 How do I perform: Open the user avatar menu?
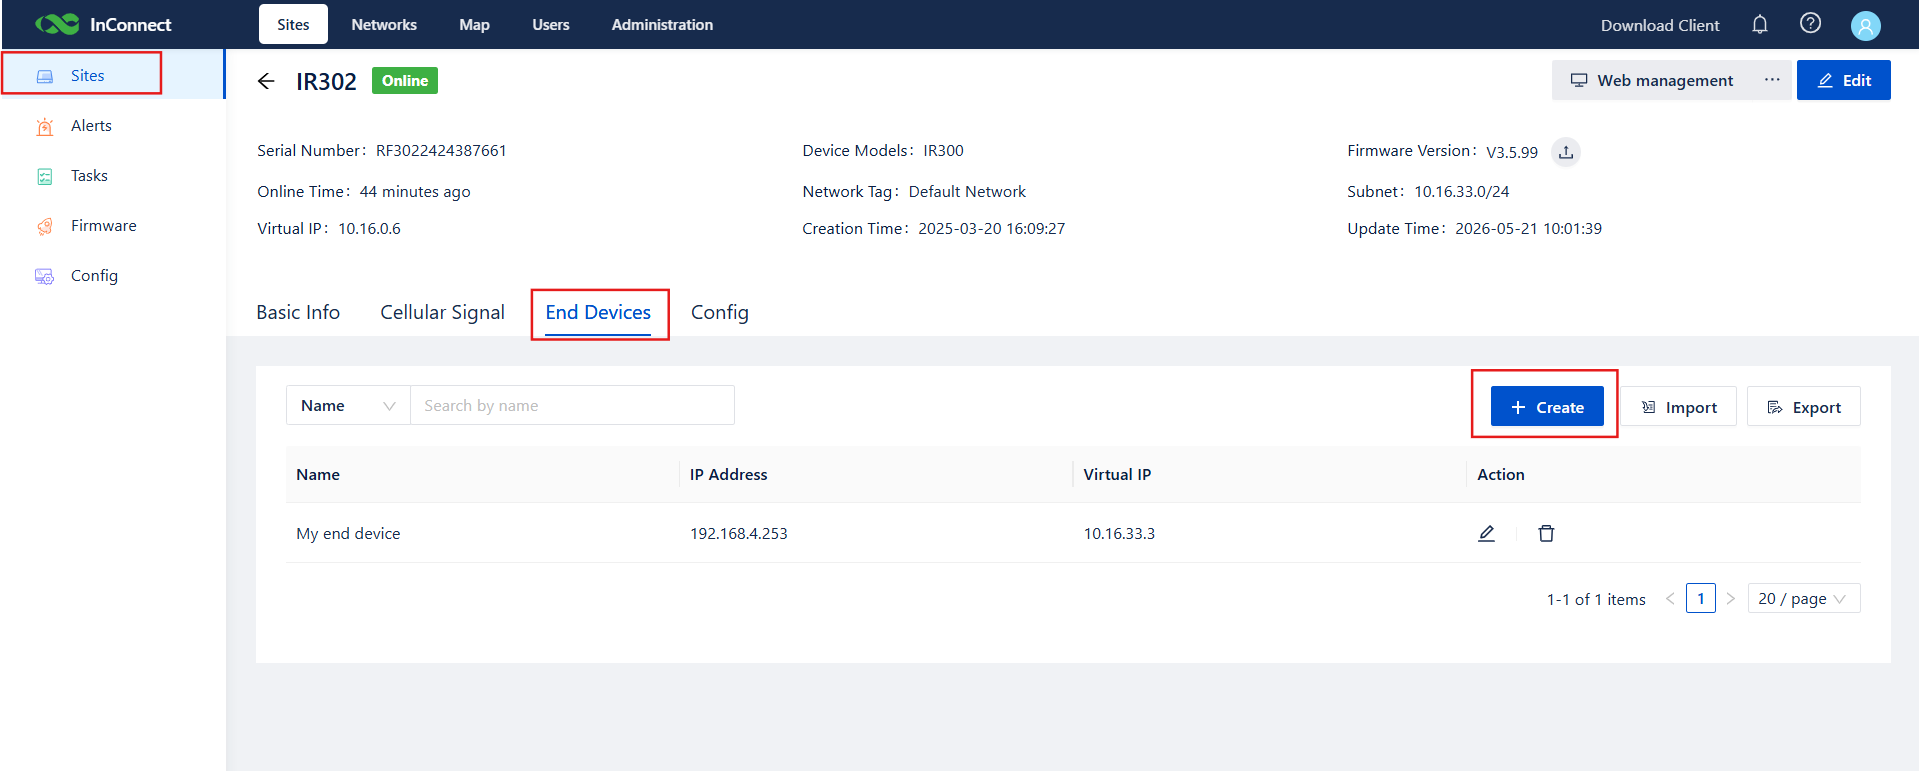tap(1865, 25)
